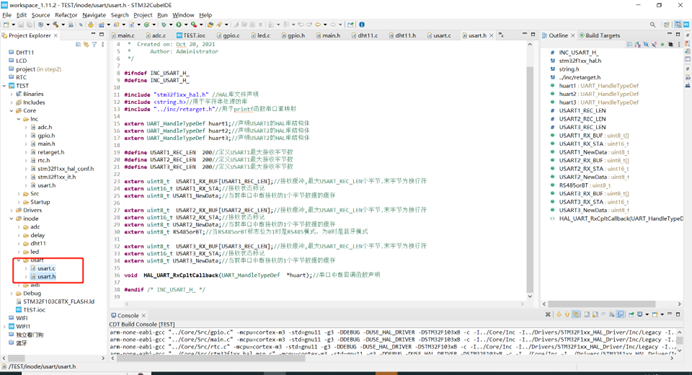Open the Build hammer dropdown arrow
This screenshot has width=692, height=375.
[x=63, y=25]
